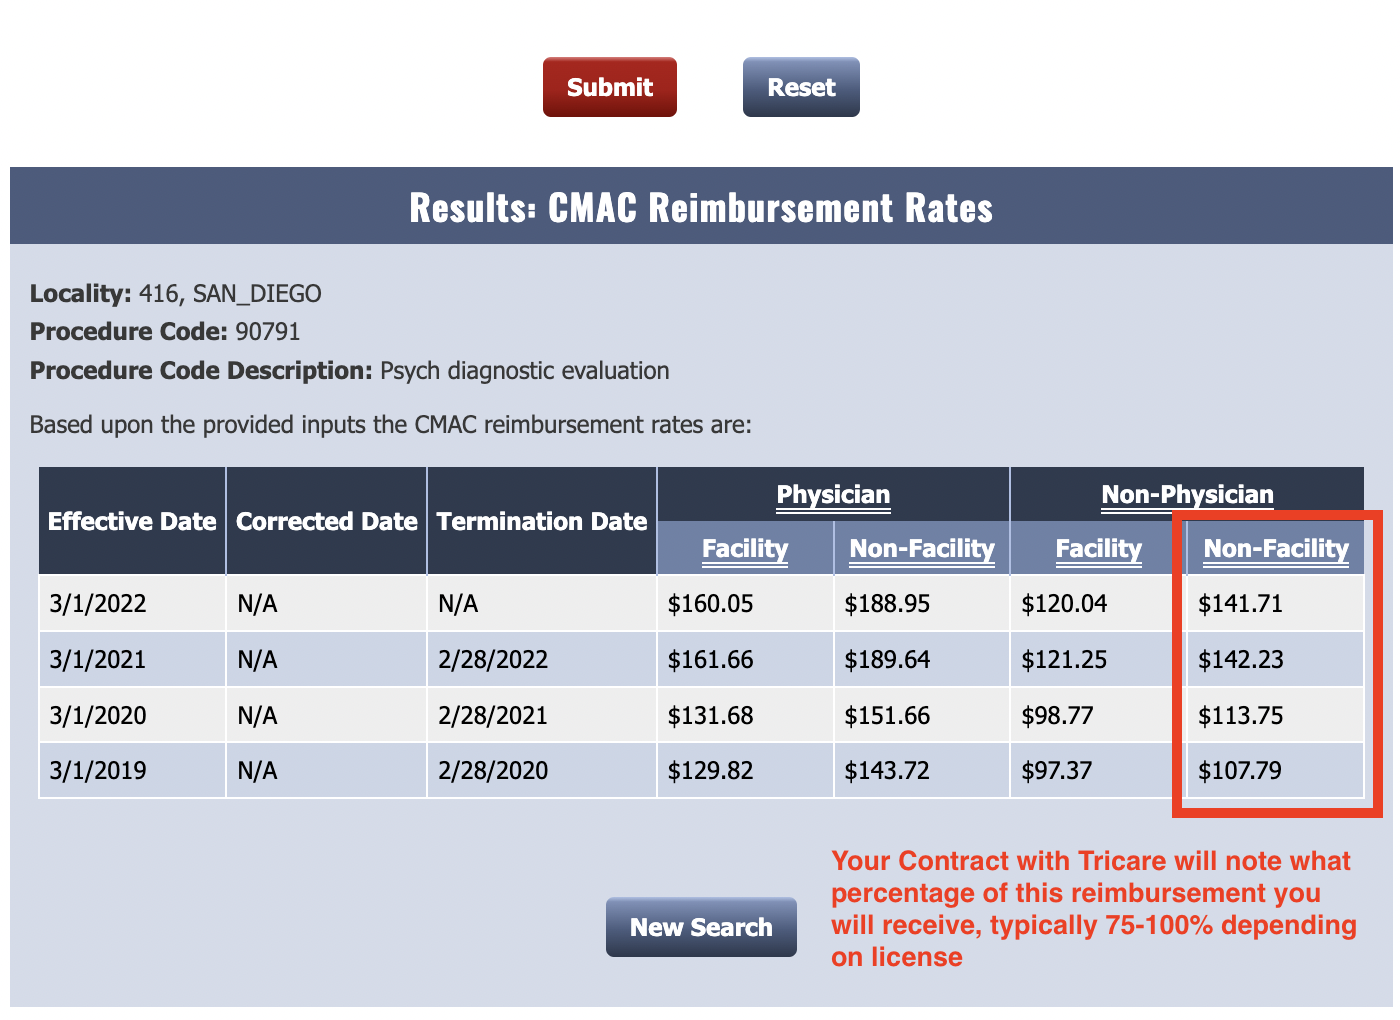Click the Non-Facility link under Physician

click(922, 549)
